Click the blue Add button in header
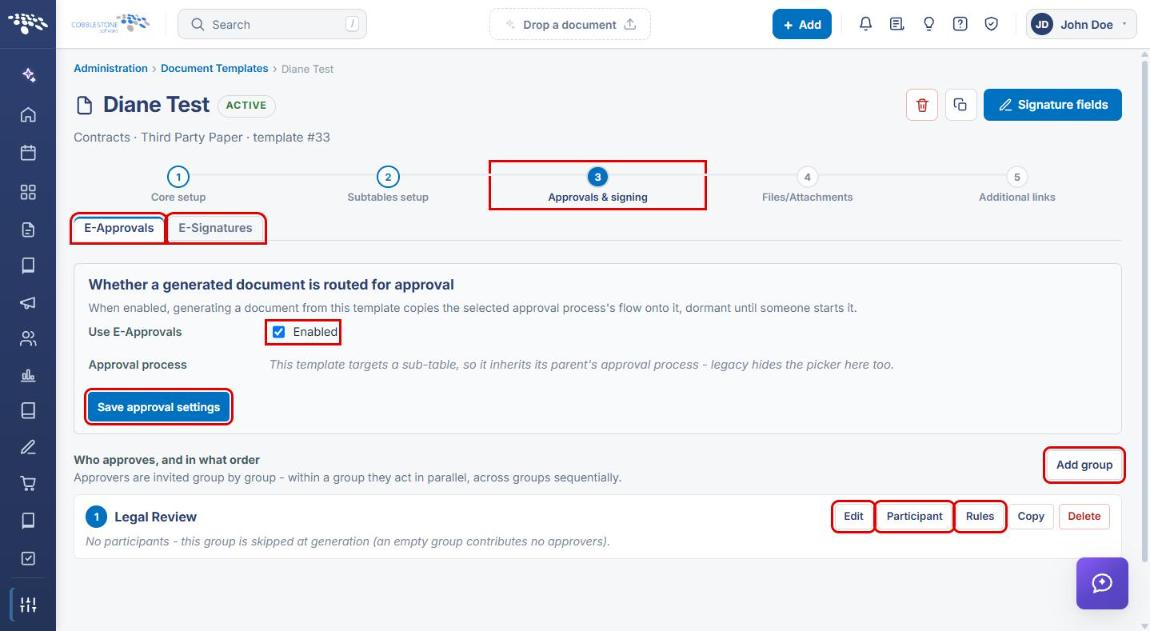The width and height of the screenshot is (1150, 631). 802,24
